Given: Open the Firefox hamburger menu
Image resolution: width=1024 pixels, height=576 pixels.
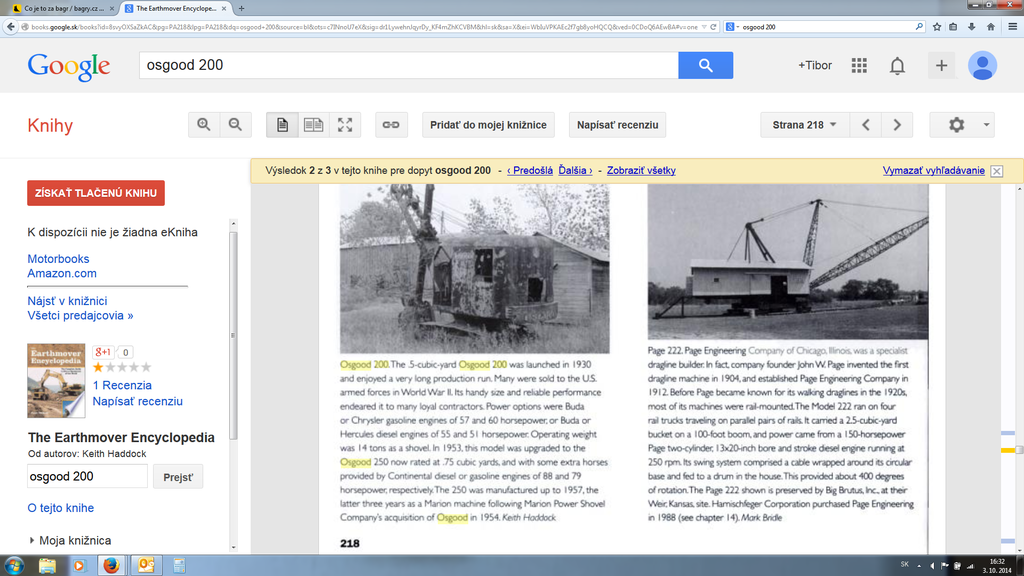Looking at the screenshot, I should 1013,27.
